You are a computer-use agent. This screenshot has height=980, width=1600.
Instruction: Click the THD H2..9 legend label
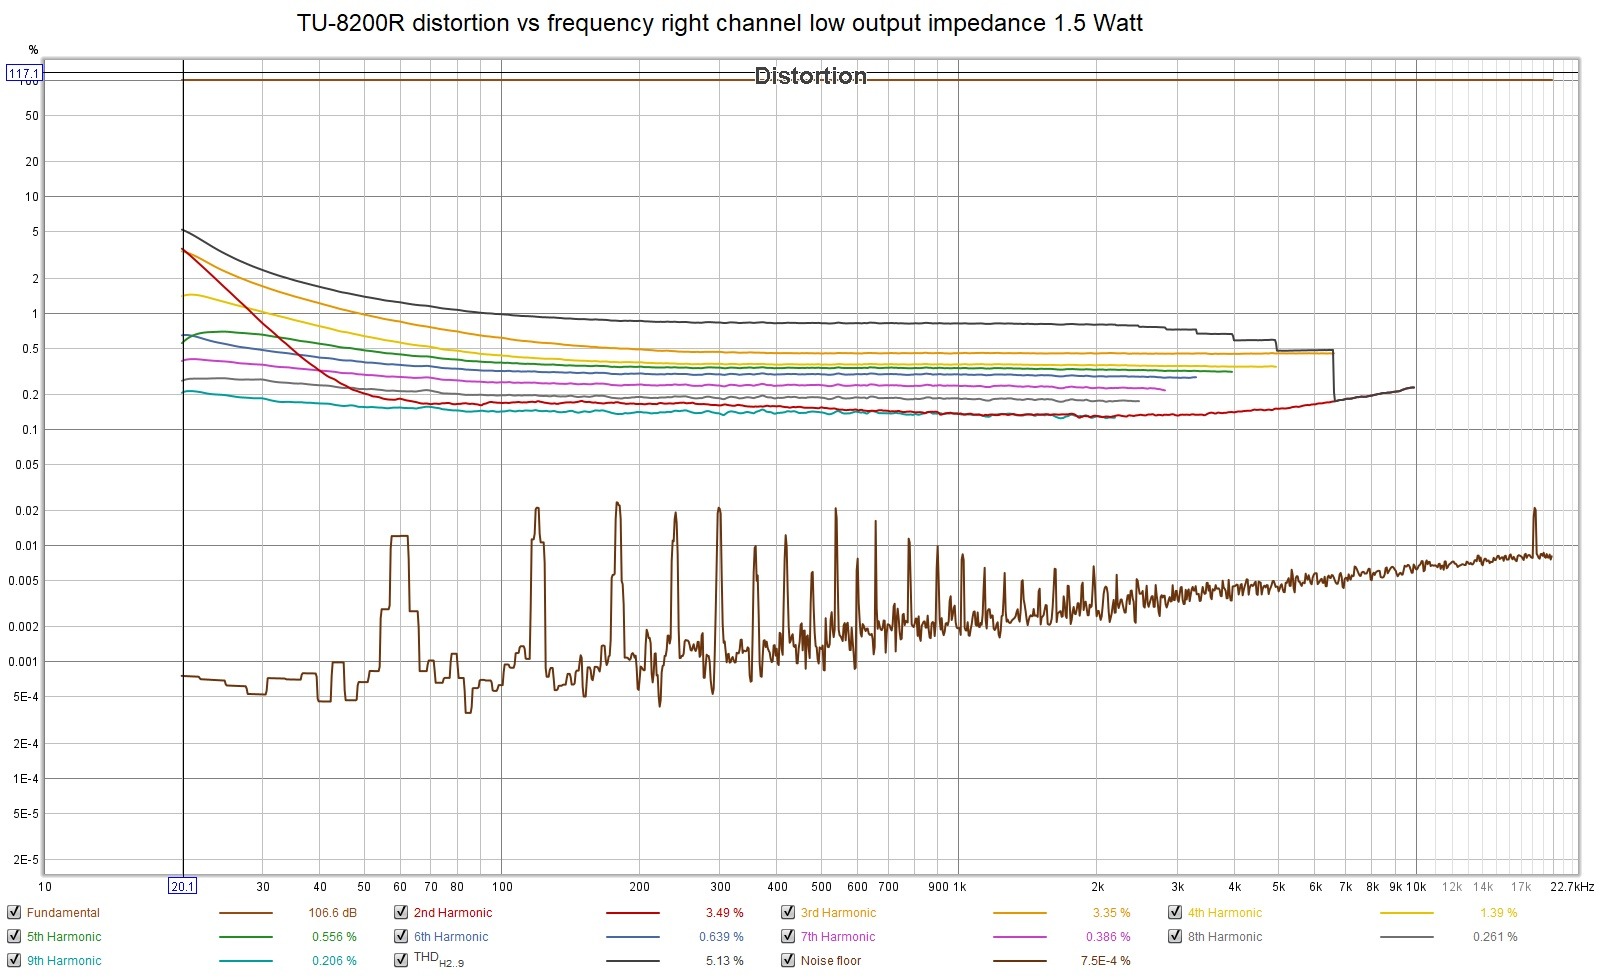[439, 959]
